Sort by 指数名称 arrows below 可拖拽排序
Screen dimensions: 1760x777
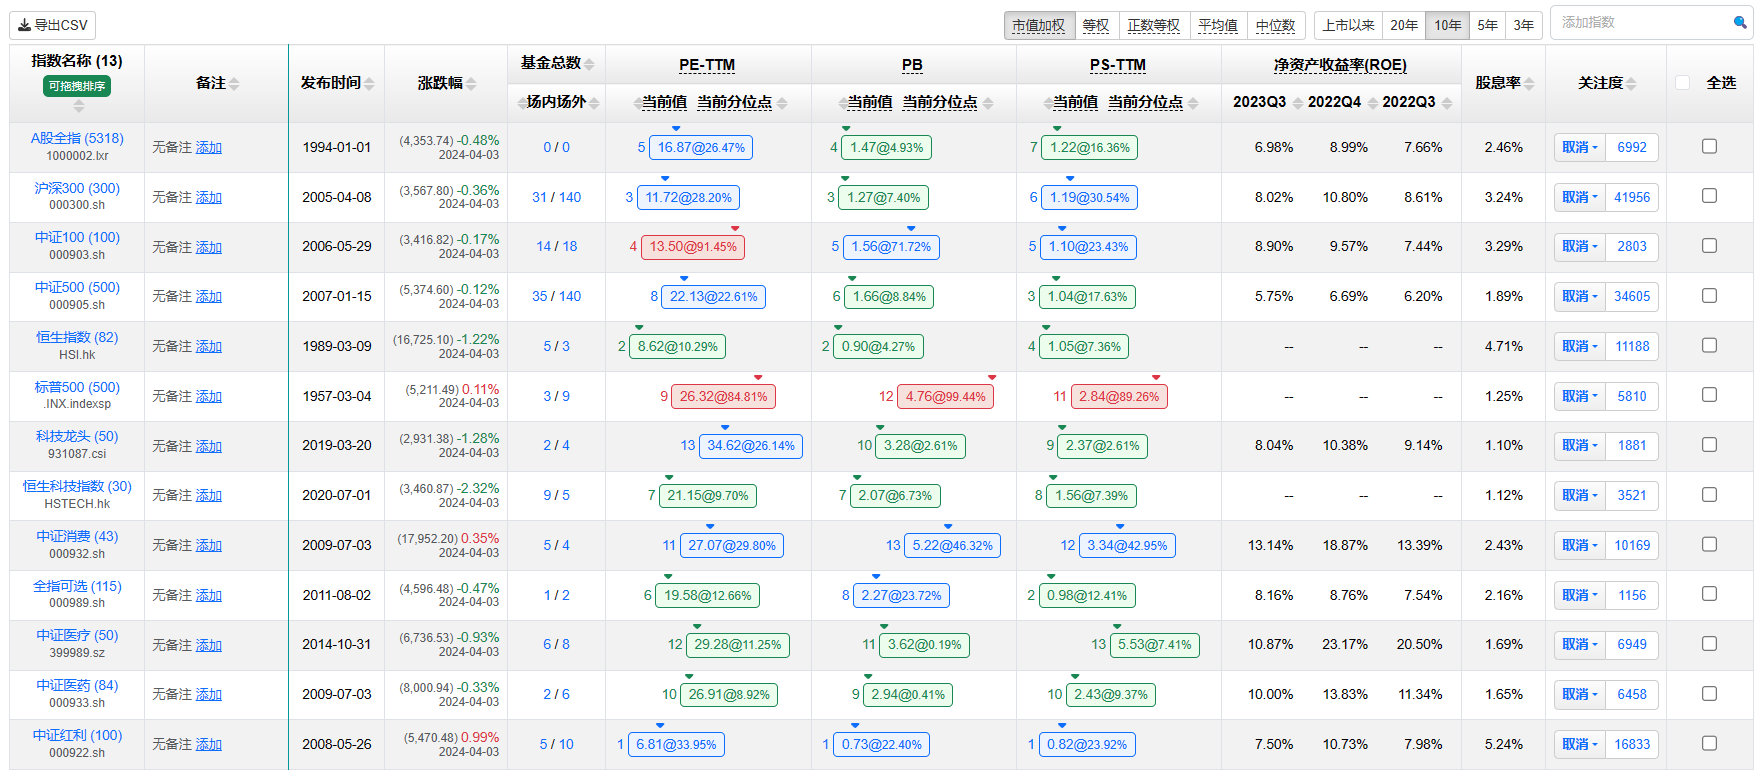coord(78,105)
